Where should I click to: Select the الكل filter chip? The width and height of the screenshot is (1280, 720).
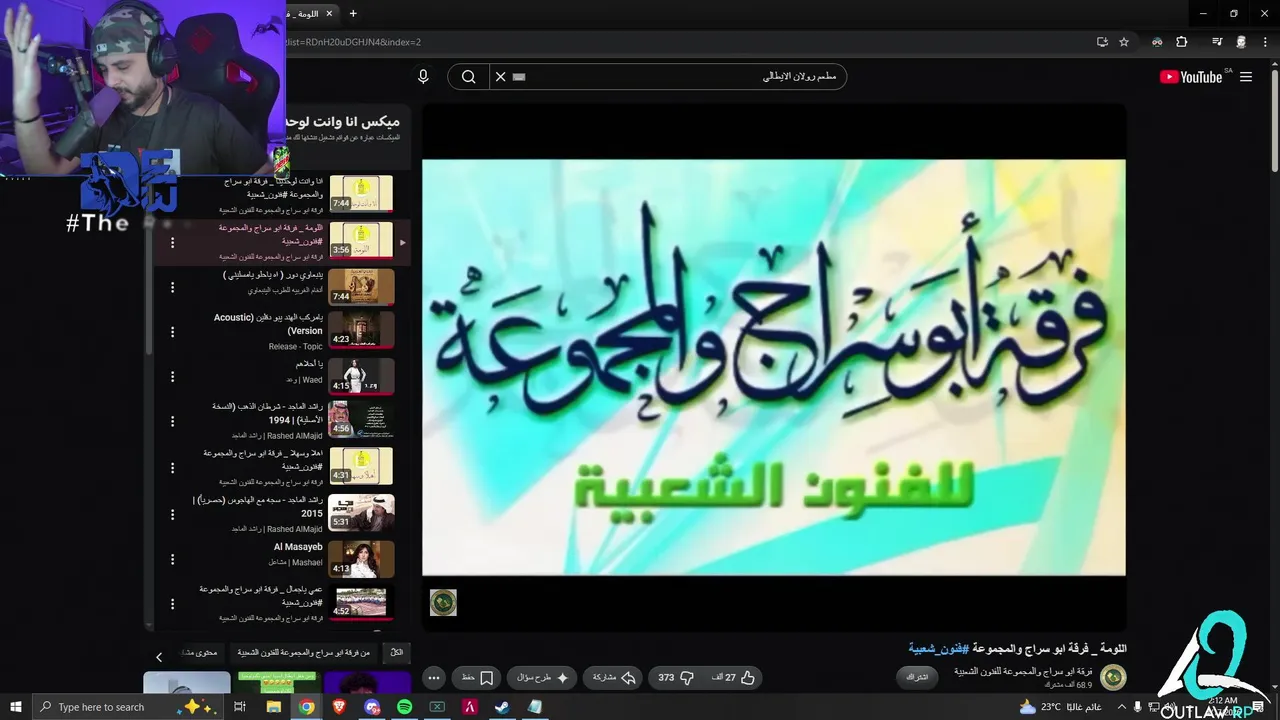(x=397, y=653)
